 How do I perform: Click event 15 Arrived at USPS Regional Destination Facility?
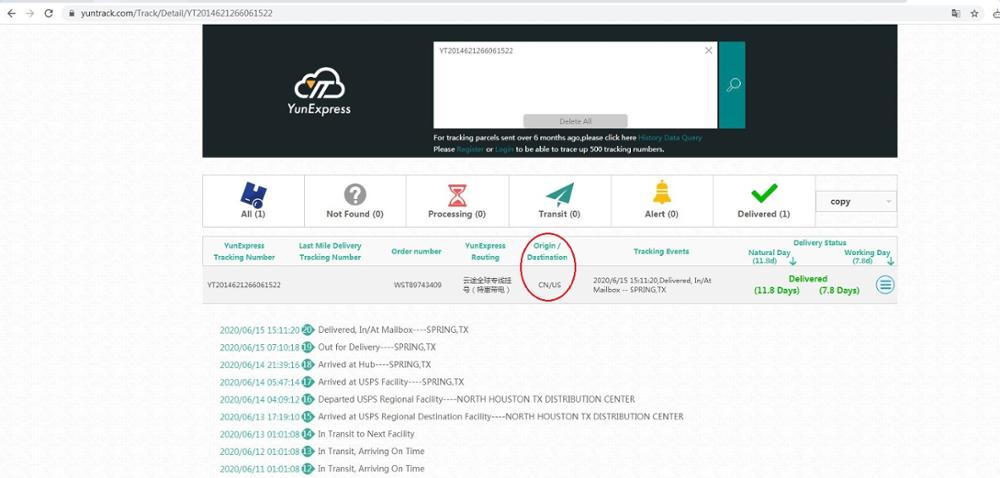pyautogui.click(x=500, y=417)
